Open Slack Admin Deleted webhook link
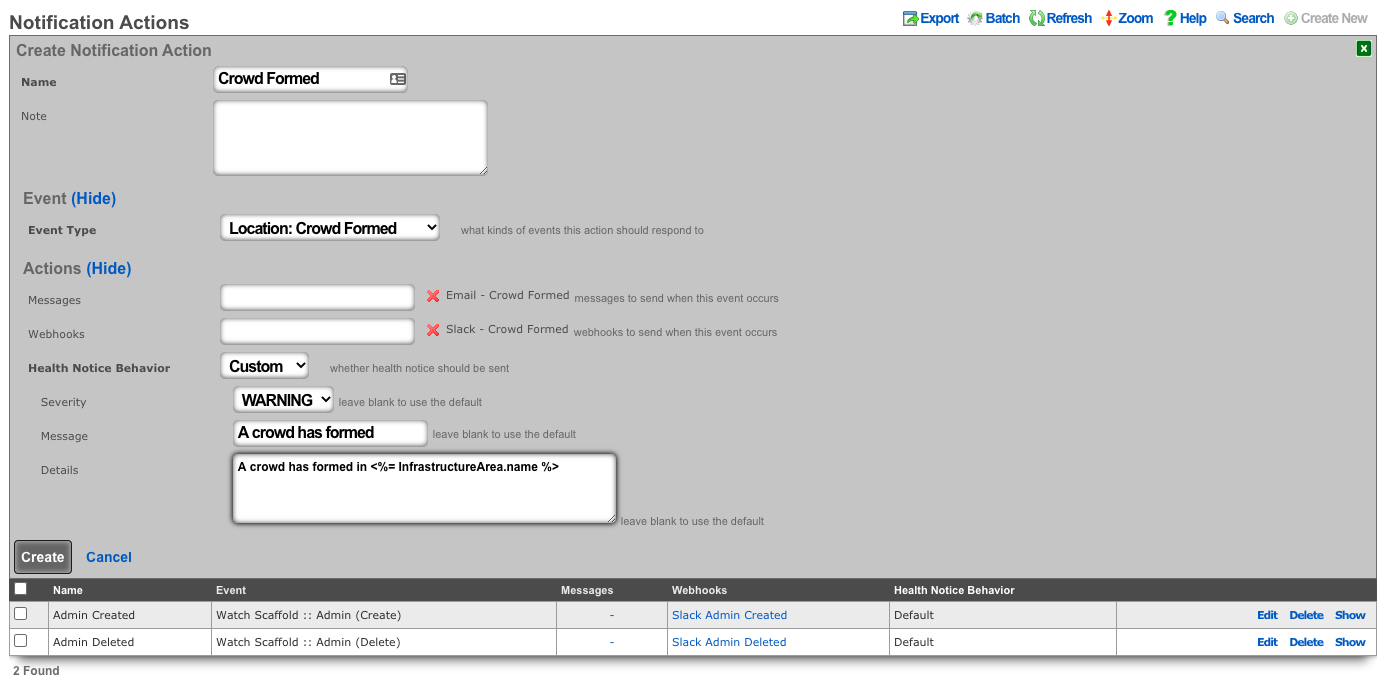The height and width of the screenshot is (684, 1390). tap(729, 642)
